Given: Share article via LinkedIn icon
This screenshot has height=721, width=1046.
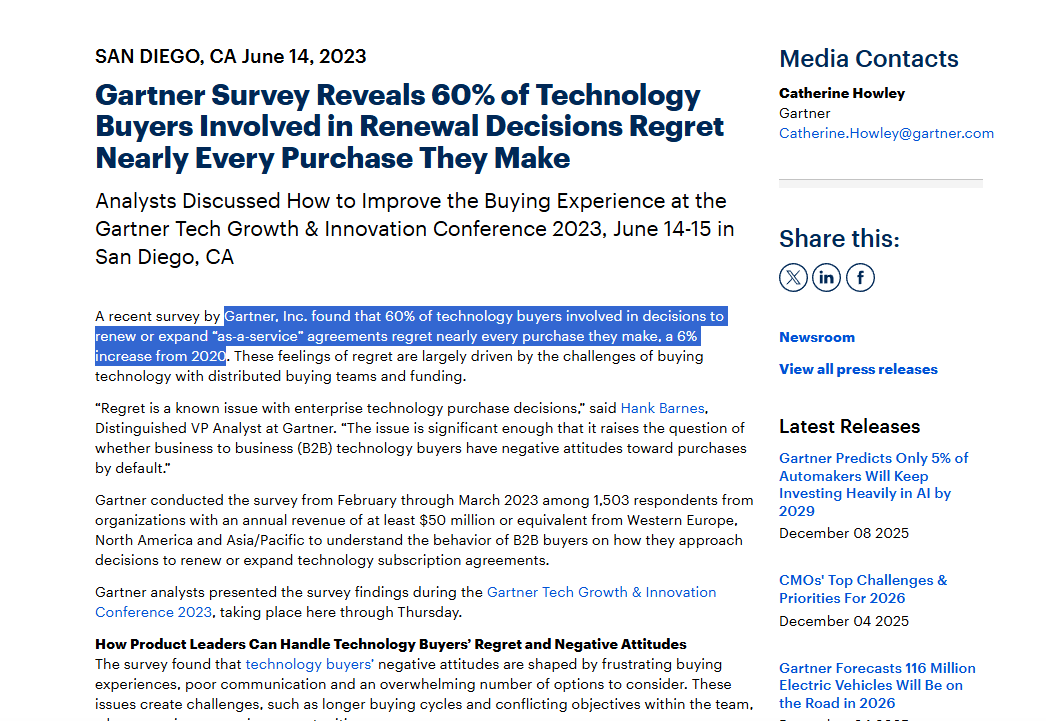Looking at the screenshot, I should [827, 277].
